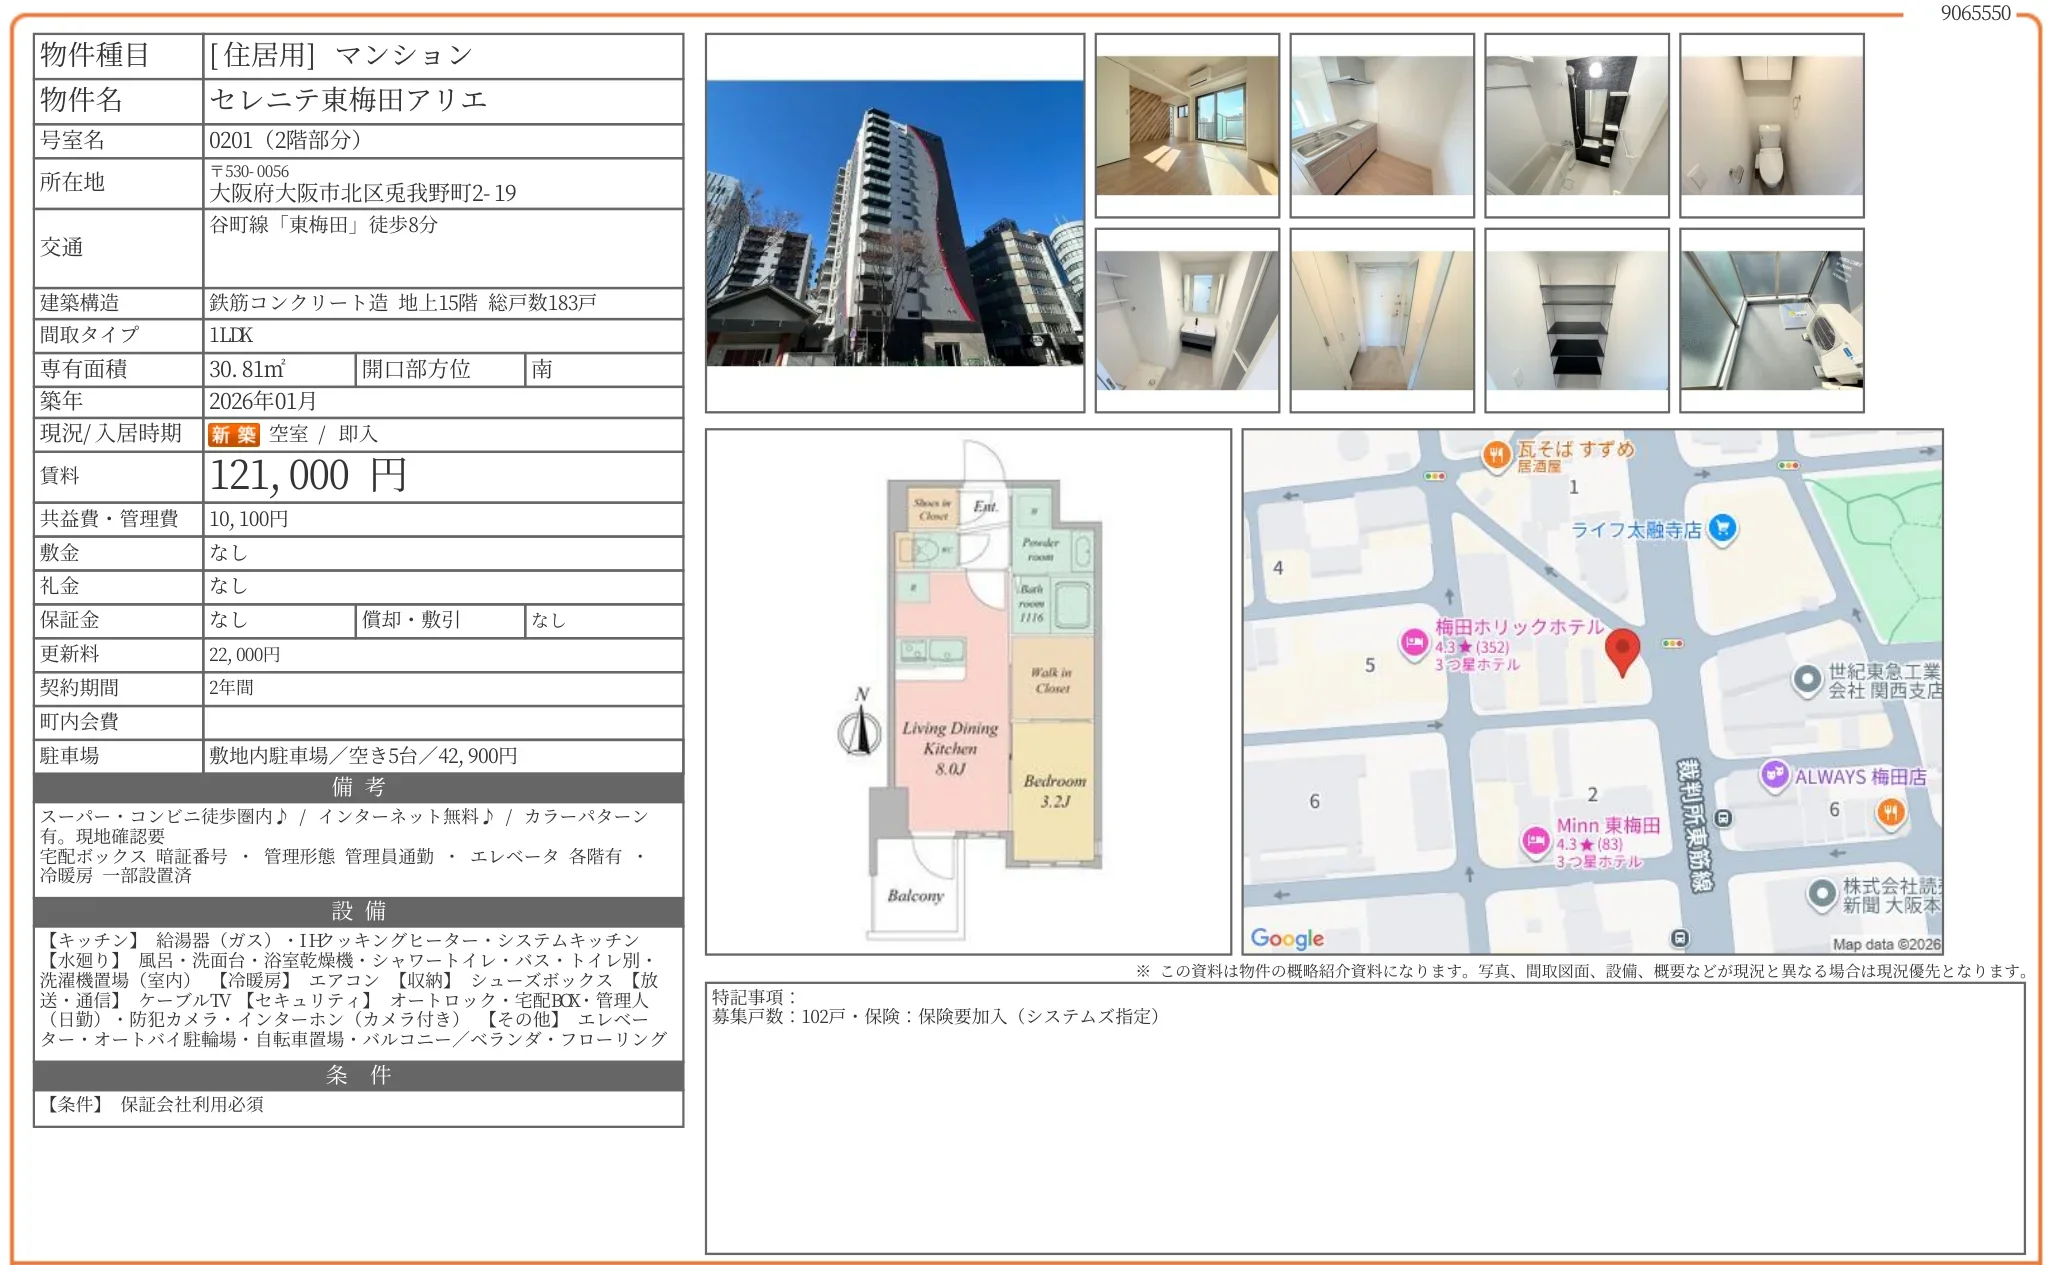Viewport: 2056px width, 1265px height.
Task: Open the washroom vanity thumbnail photo
Action: tap(1187, 320)
